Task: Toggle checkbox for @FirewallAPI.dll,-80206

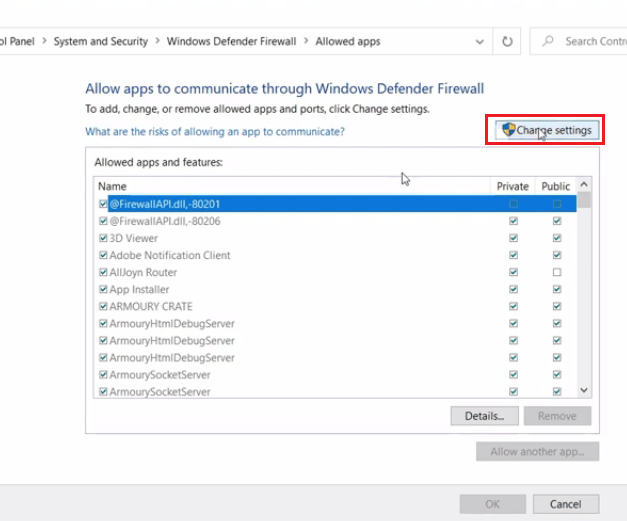Action: click(103, 221)
